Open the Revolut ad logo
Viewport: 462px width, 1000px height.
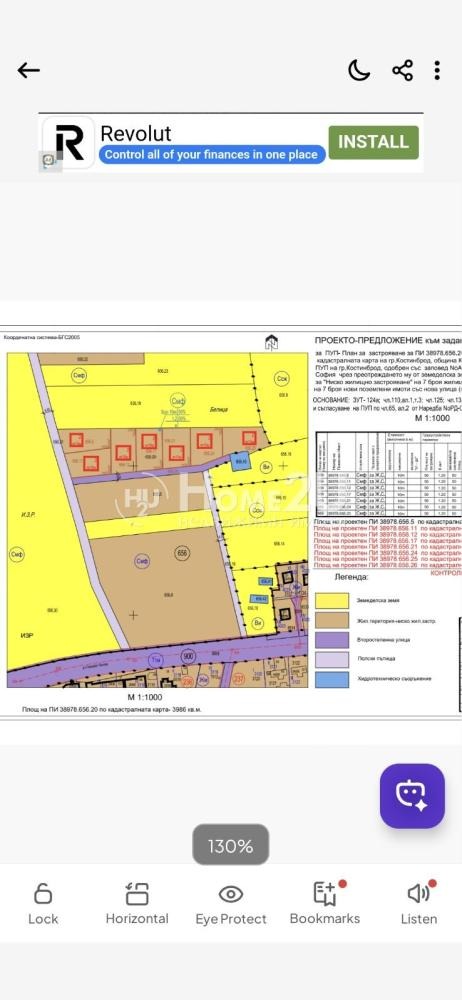point(68,142)
